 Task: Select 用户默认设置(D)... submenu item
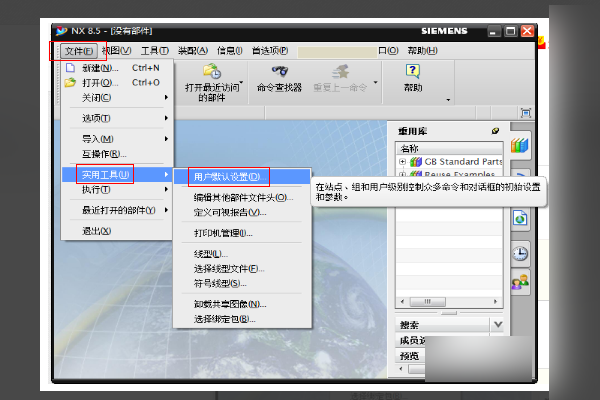point(242,177)
